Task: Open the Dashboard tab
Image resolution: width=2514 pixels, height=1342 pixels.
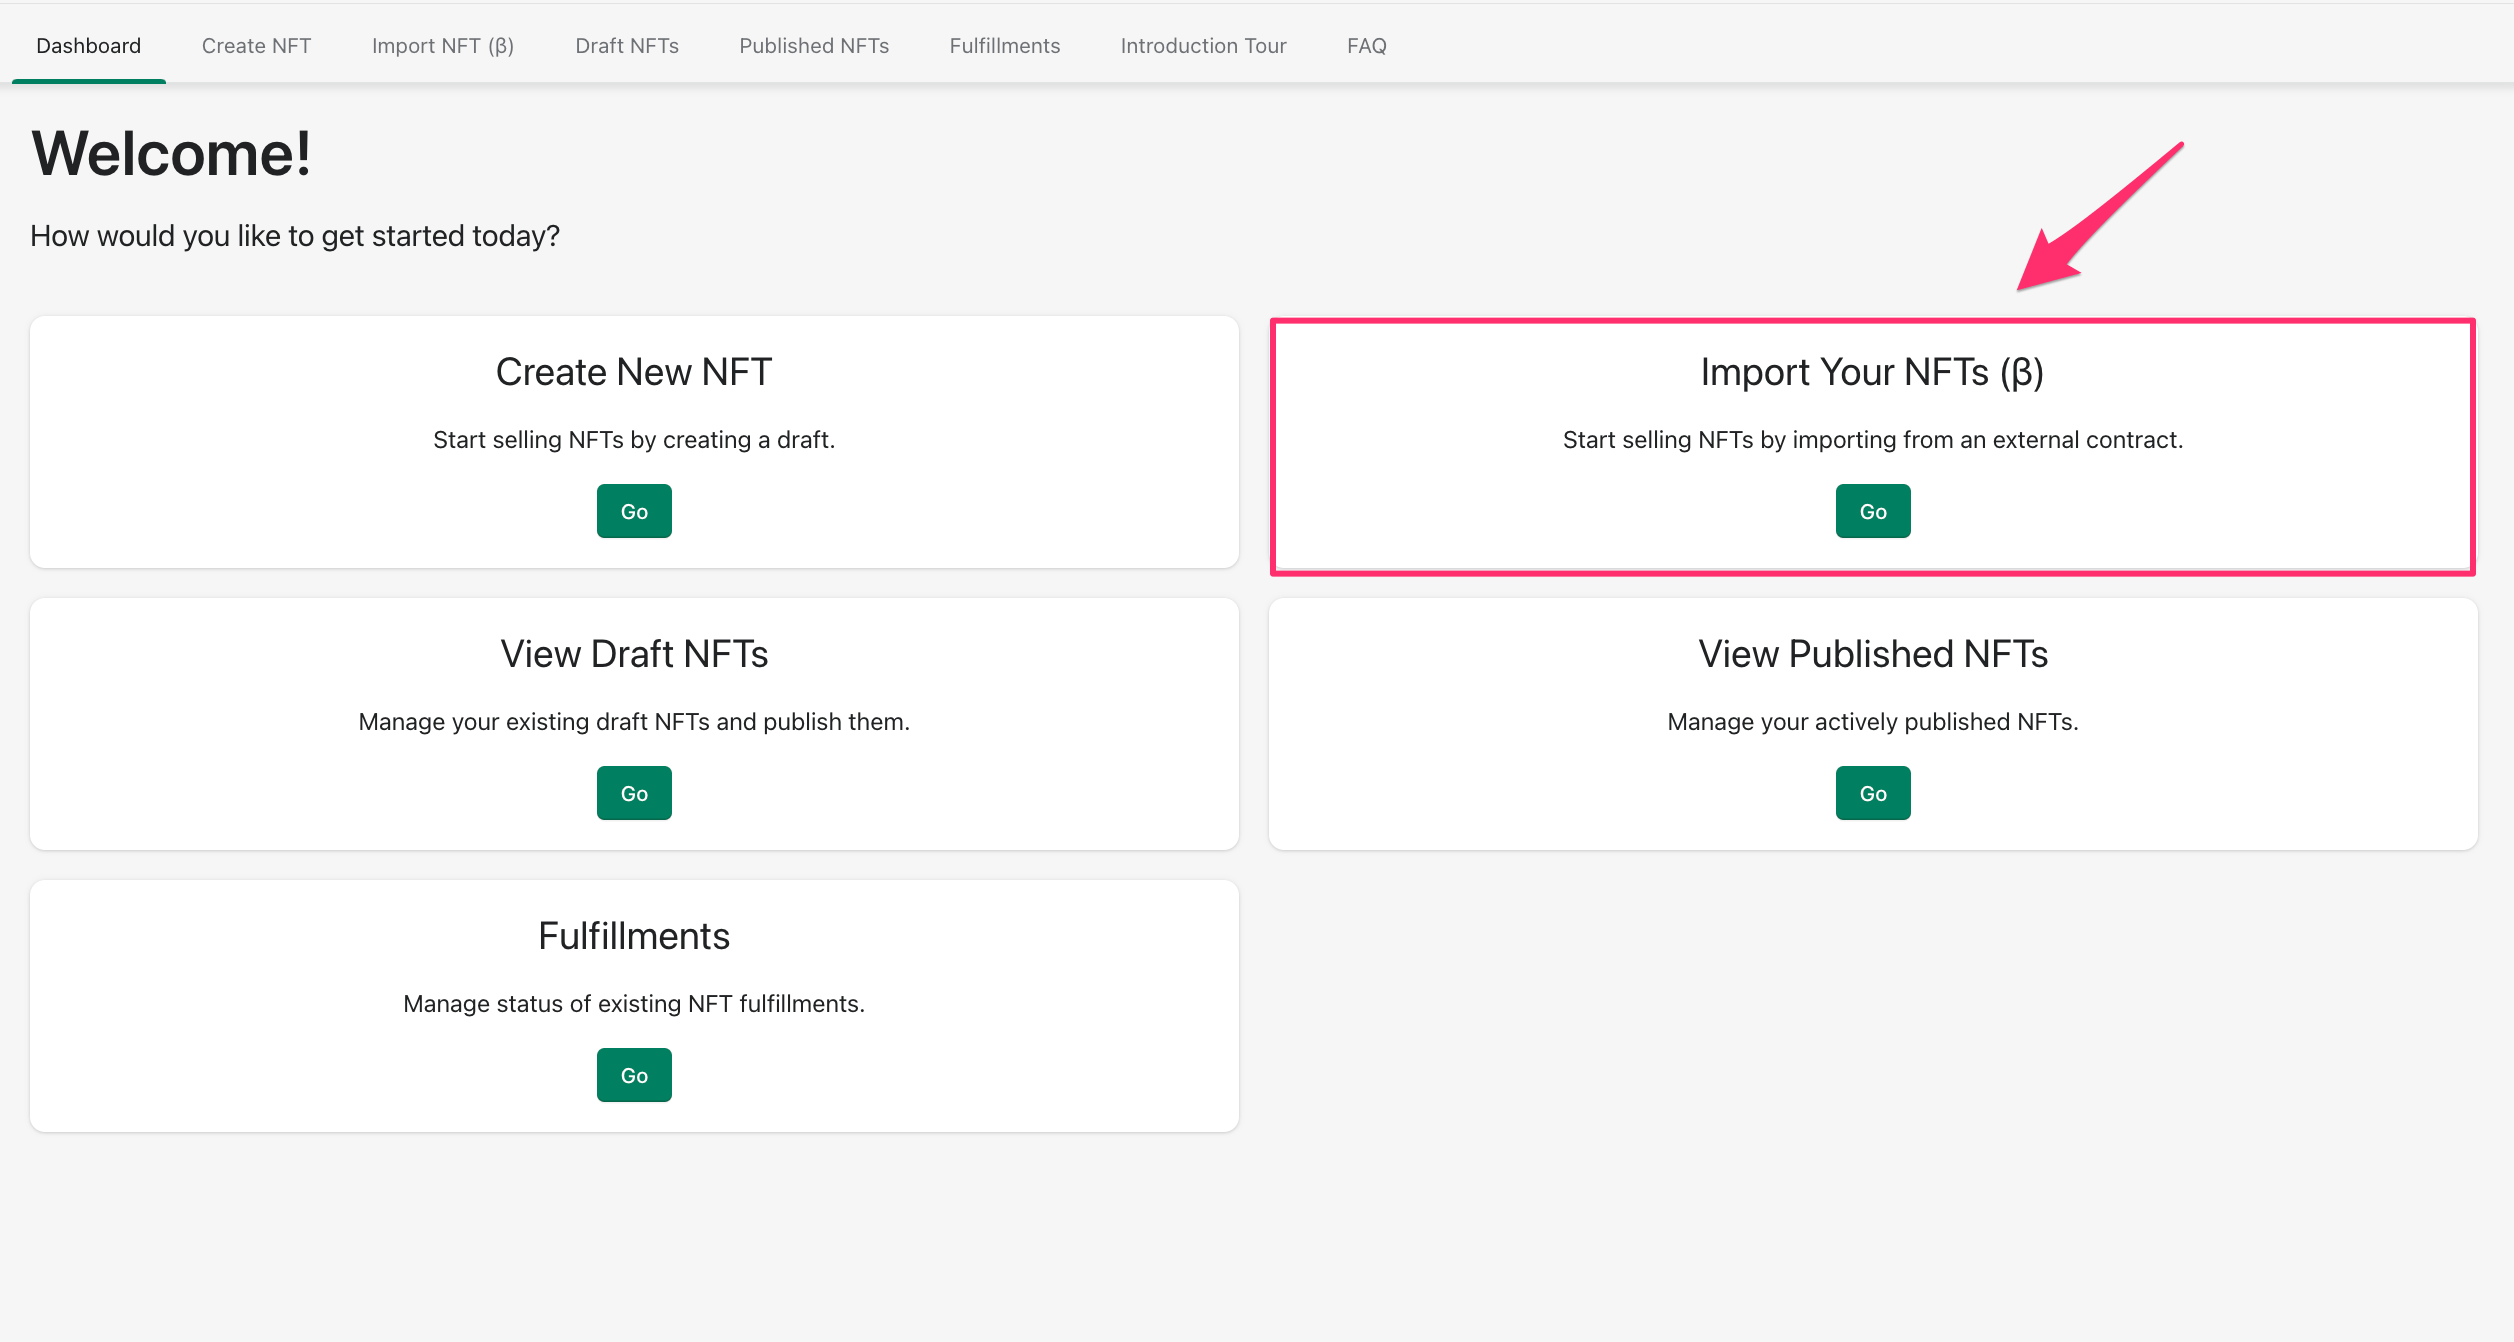Action: [88, 46]
